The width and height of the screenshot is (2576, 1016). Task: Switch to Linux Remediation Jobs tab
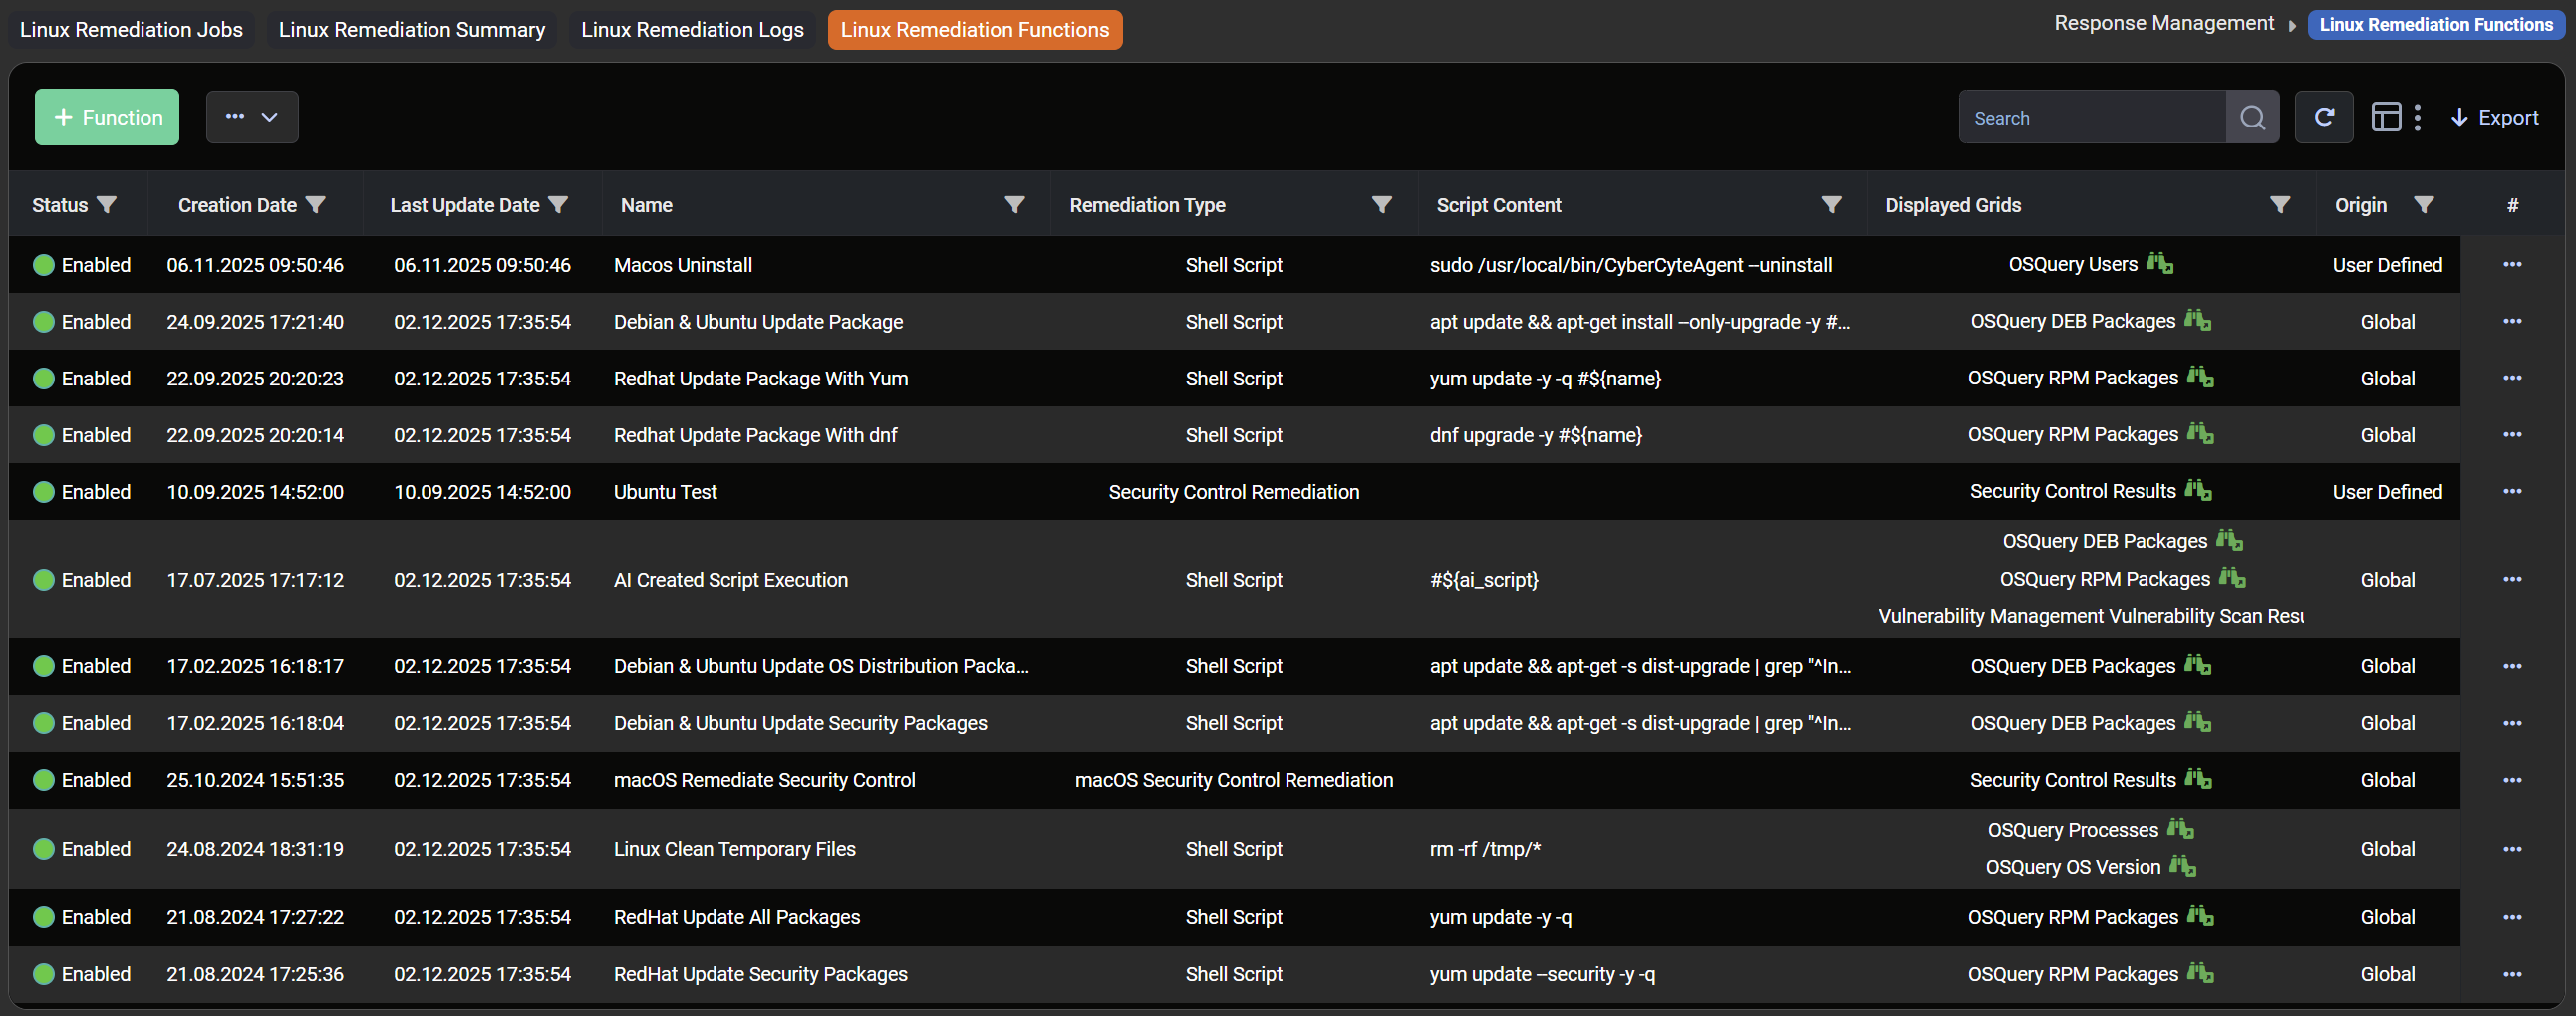click(x=131, y=30)
